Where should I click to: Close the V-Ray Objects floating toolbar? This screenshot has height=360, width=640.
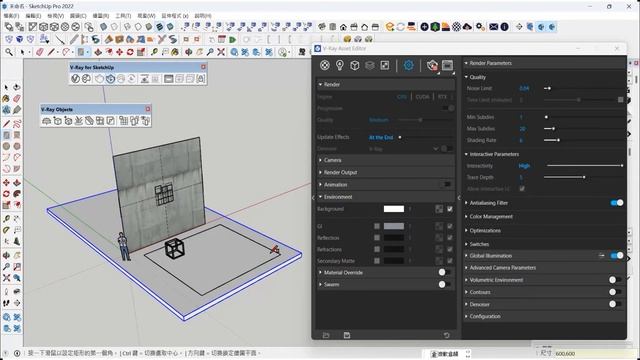[x=148, y=109]
